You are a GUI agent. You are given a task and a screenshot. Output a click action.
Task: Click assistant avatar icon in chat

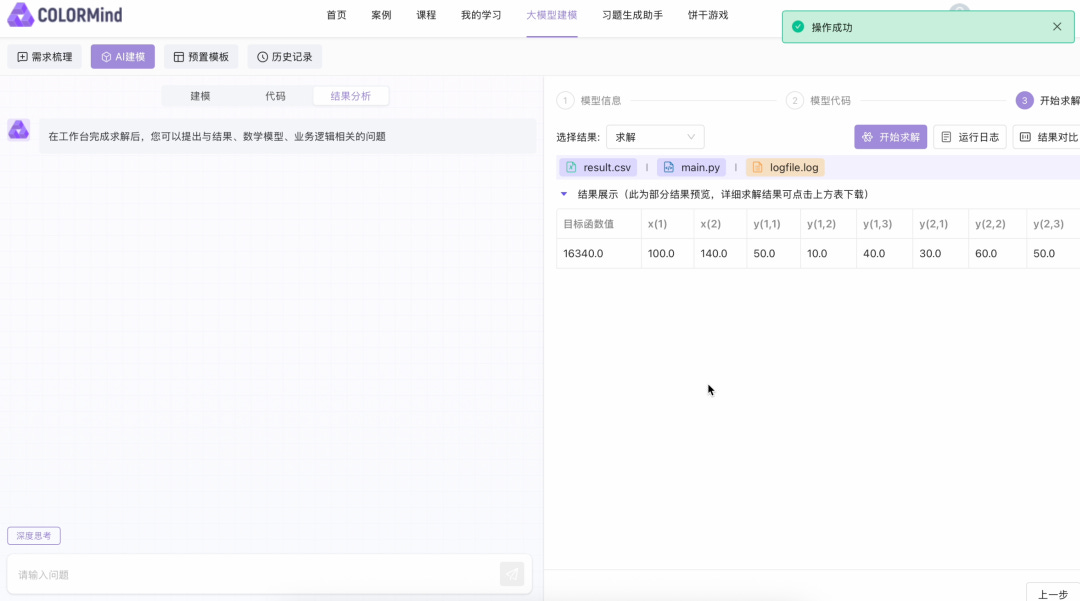tap(19, 129)
